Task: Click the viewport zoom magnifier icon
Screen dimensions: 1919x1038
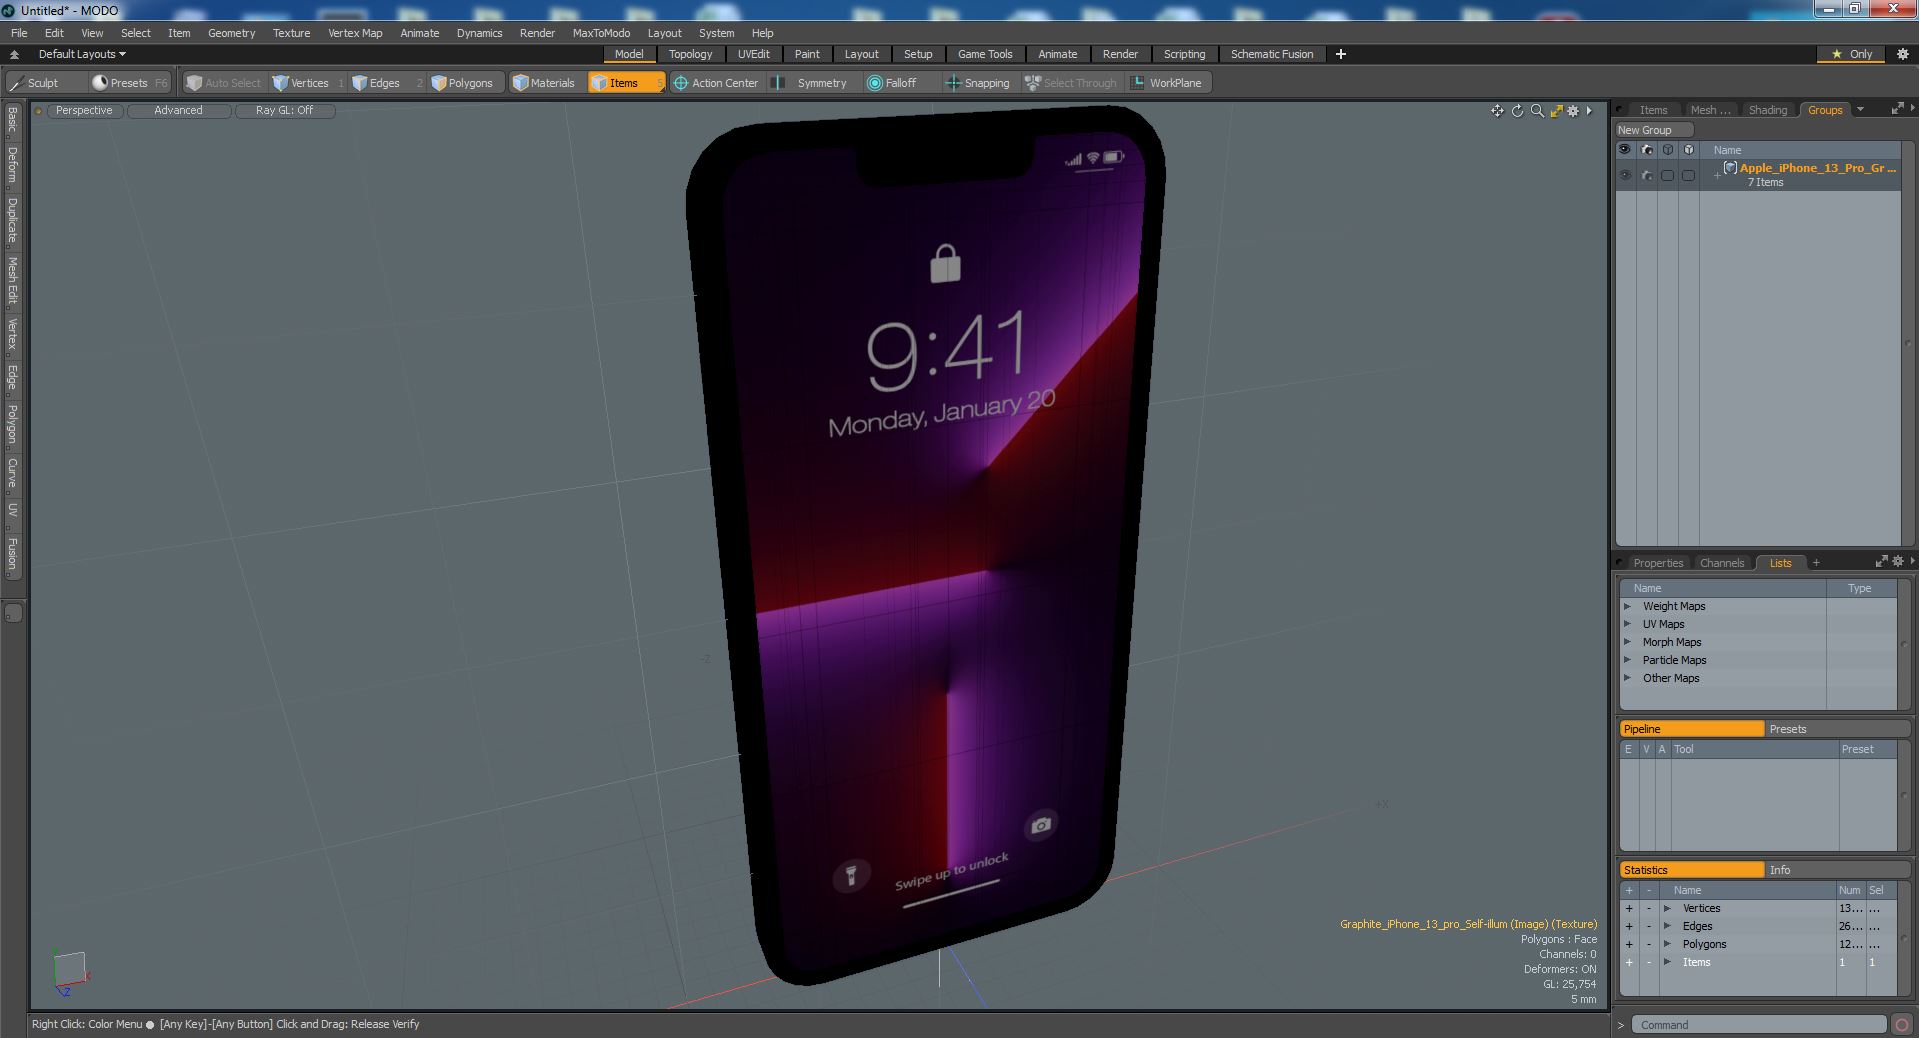Action: tap(1537, 111)
